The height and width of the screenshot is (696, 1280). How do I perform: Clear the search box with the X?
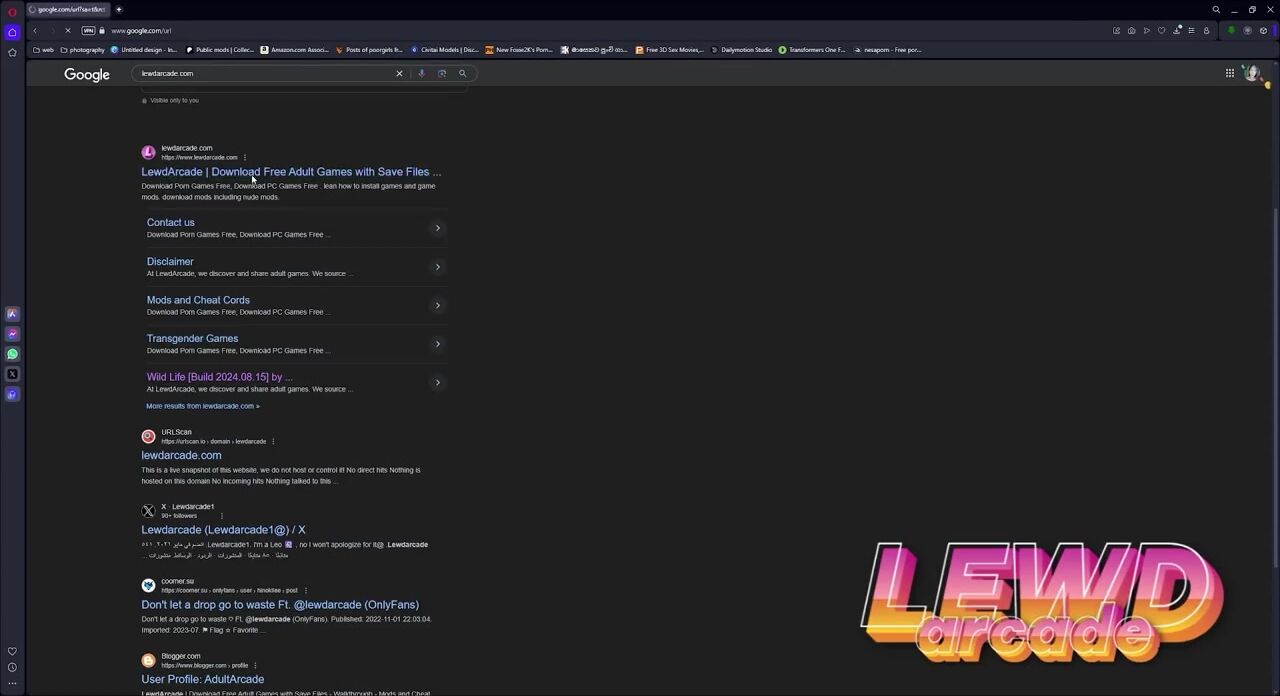(x=399, y=73)
